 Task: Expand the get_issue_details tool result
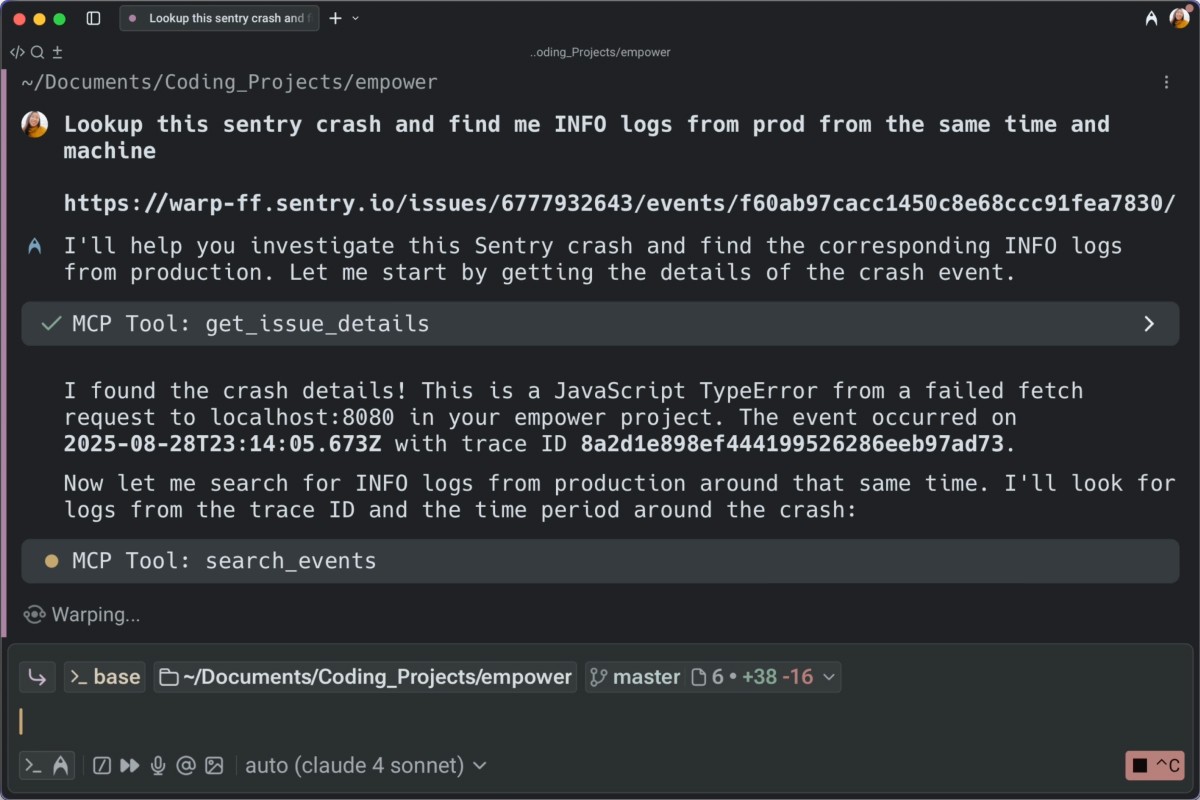point(1149,324)
